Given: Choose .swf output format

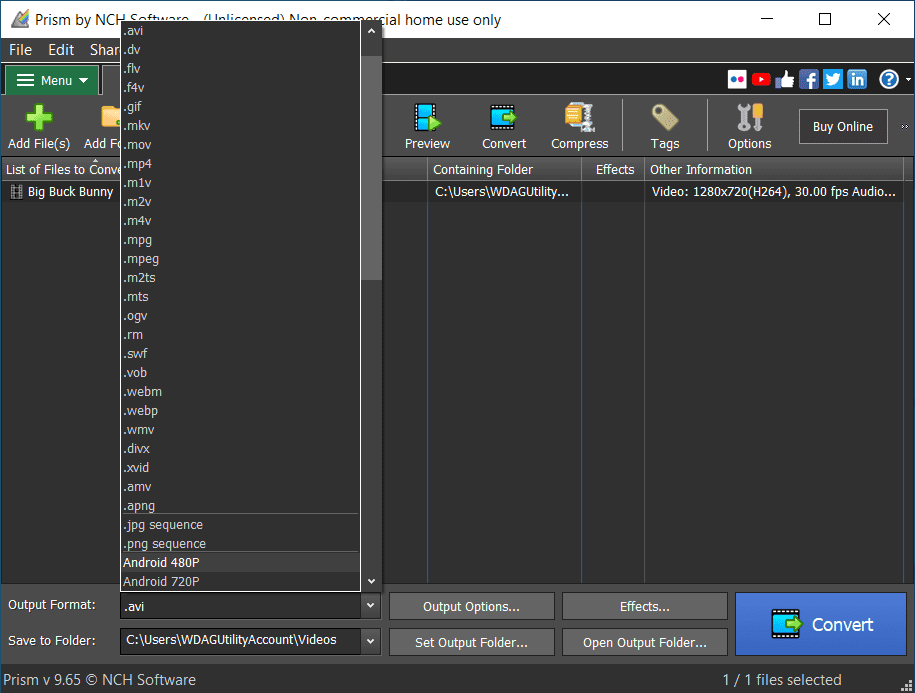Looking at the screenshot, I should 240,354.
